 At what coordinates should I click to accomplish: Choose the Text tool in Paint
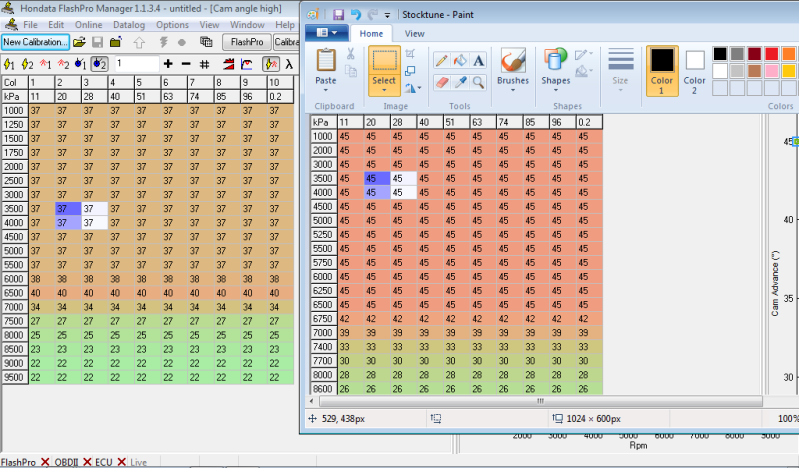pyautogui.click(x=479, y=60)
